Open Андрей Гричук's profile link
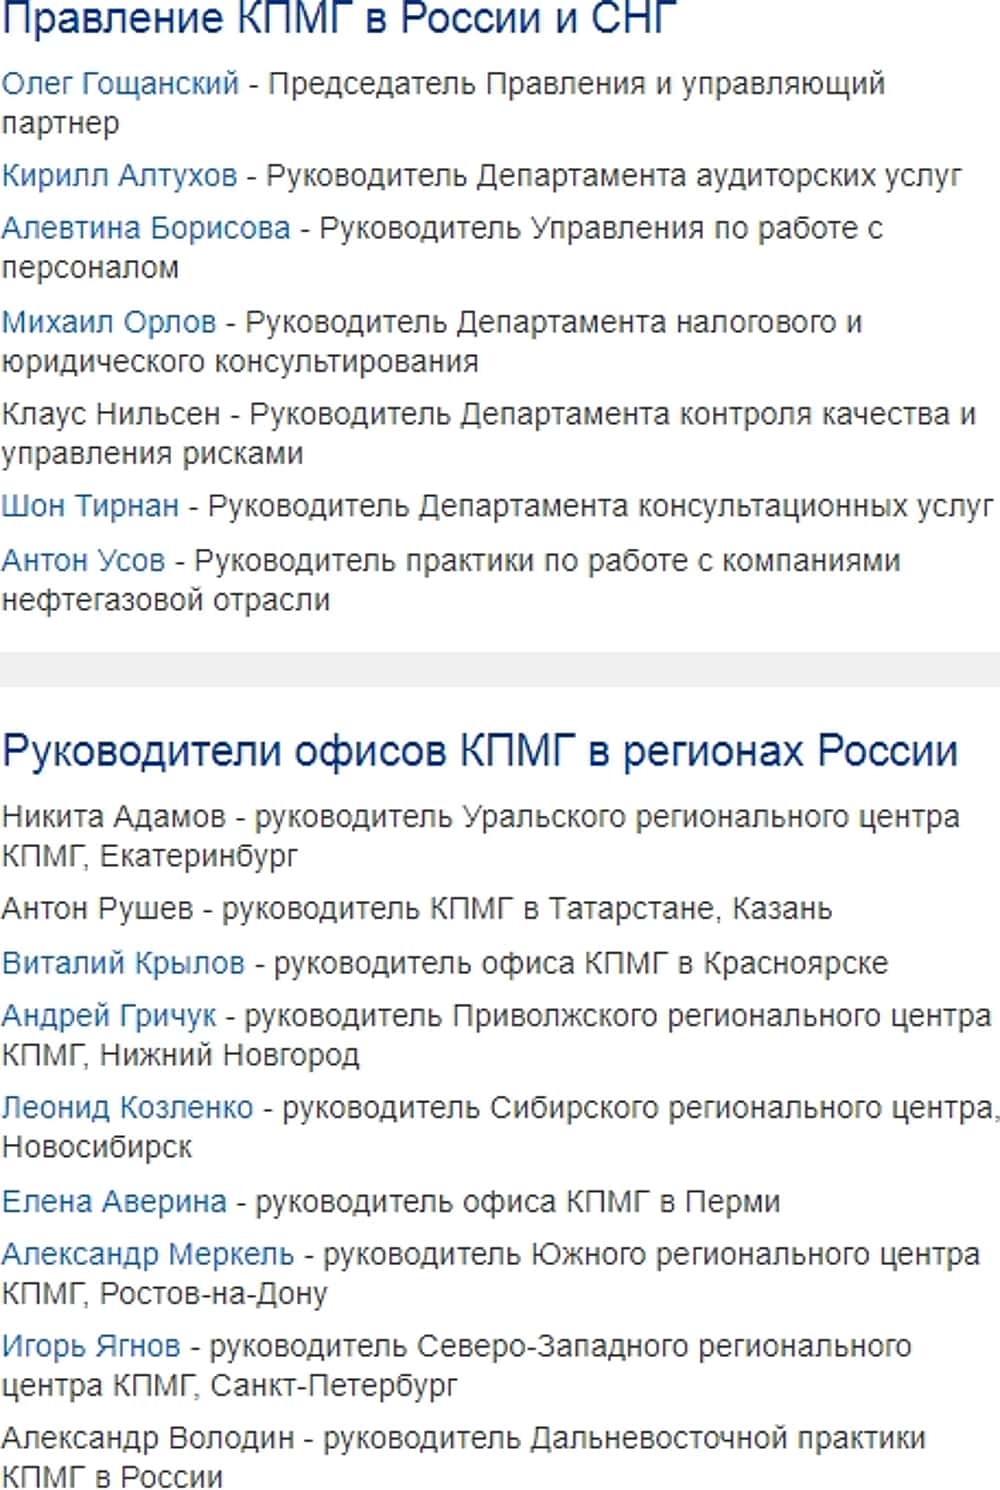 pos(109,1016)
